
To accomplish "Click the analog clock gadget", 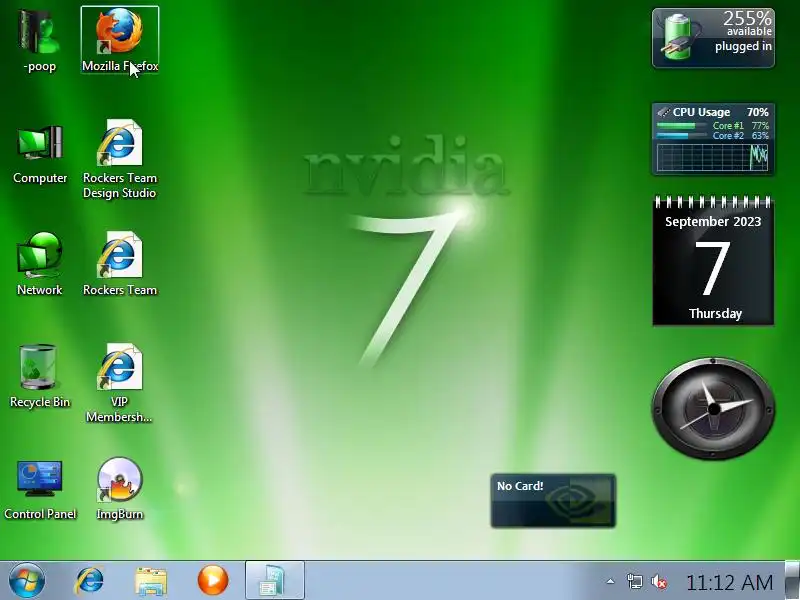I will 713,408.
